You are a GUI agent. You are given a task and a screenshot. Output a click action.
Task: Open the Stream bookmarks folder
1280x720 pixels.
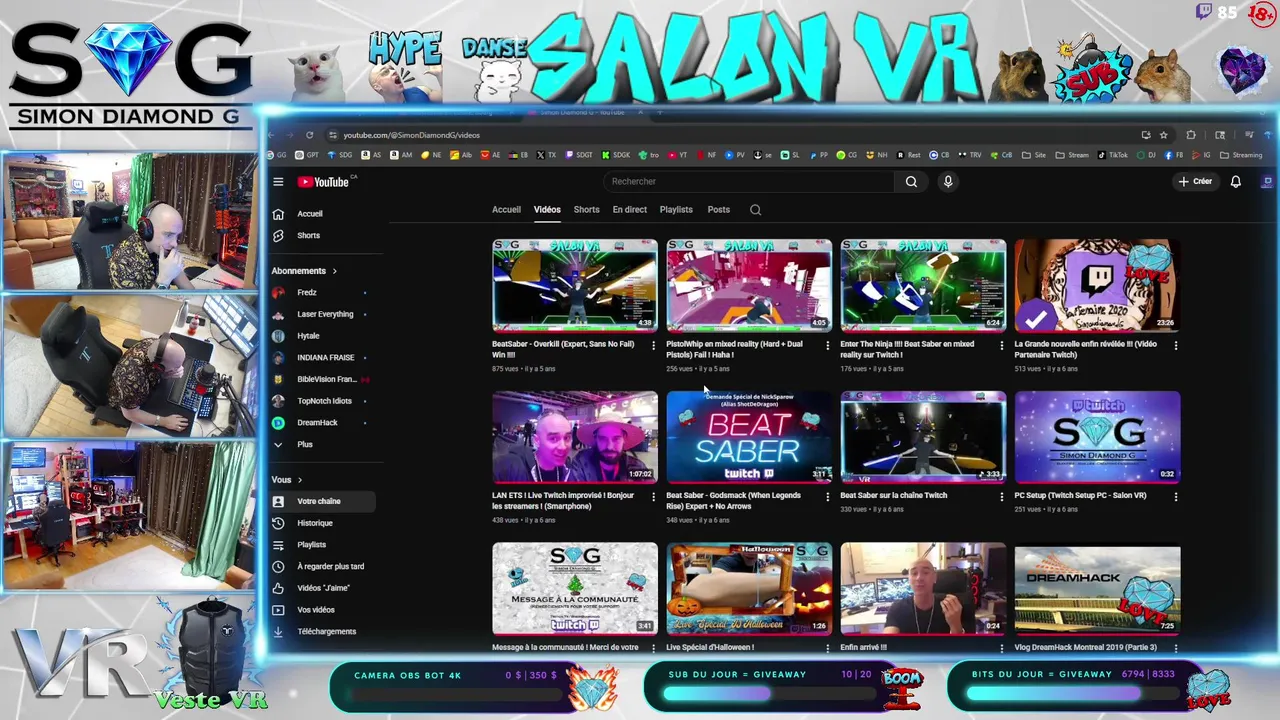[1073, 155]
